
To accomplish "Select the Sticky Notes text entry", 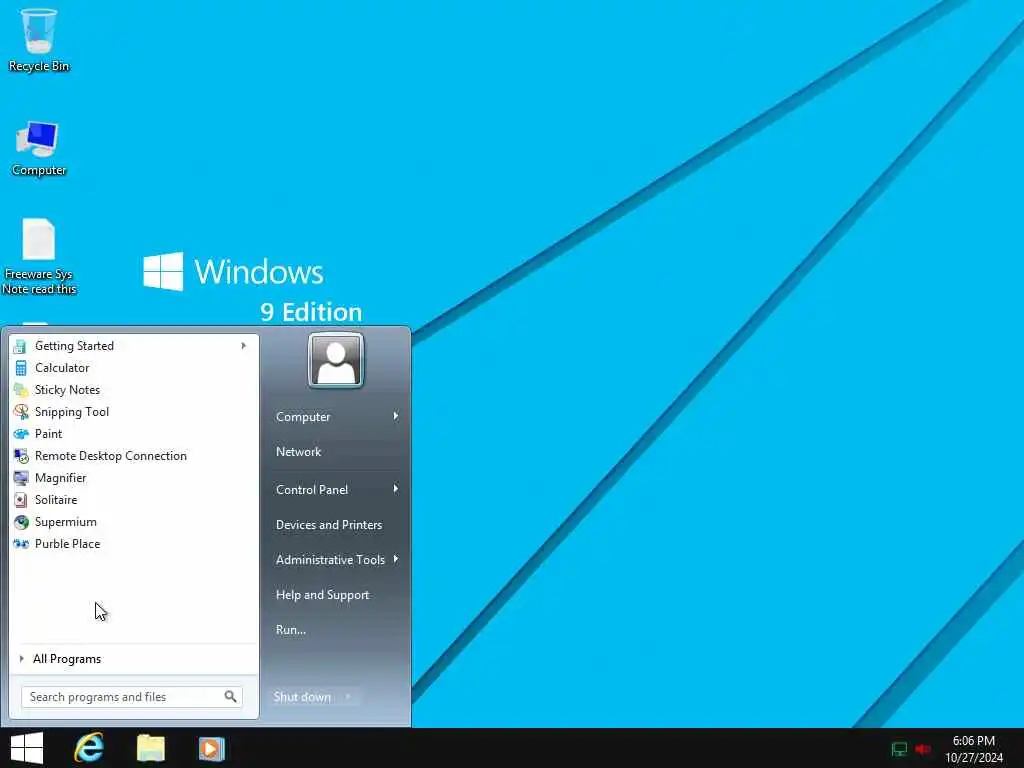I will point(67,390).
